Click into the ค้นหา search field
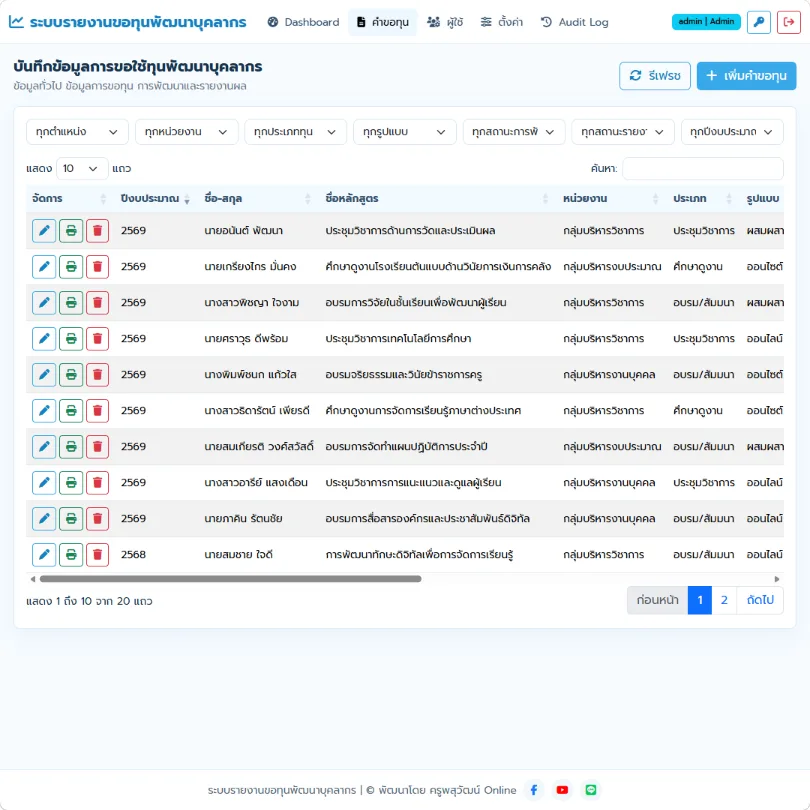810x810 pixels. coord(703,168)
